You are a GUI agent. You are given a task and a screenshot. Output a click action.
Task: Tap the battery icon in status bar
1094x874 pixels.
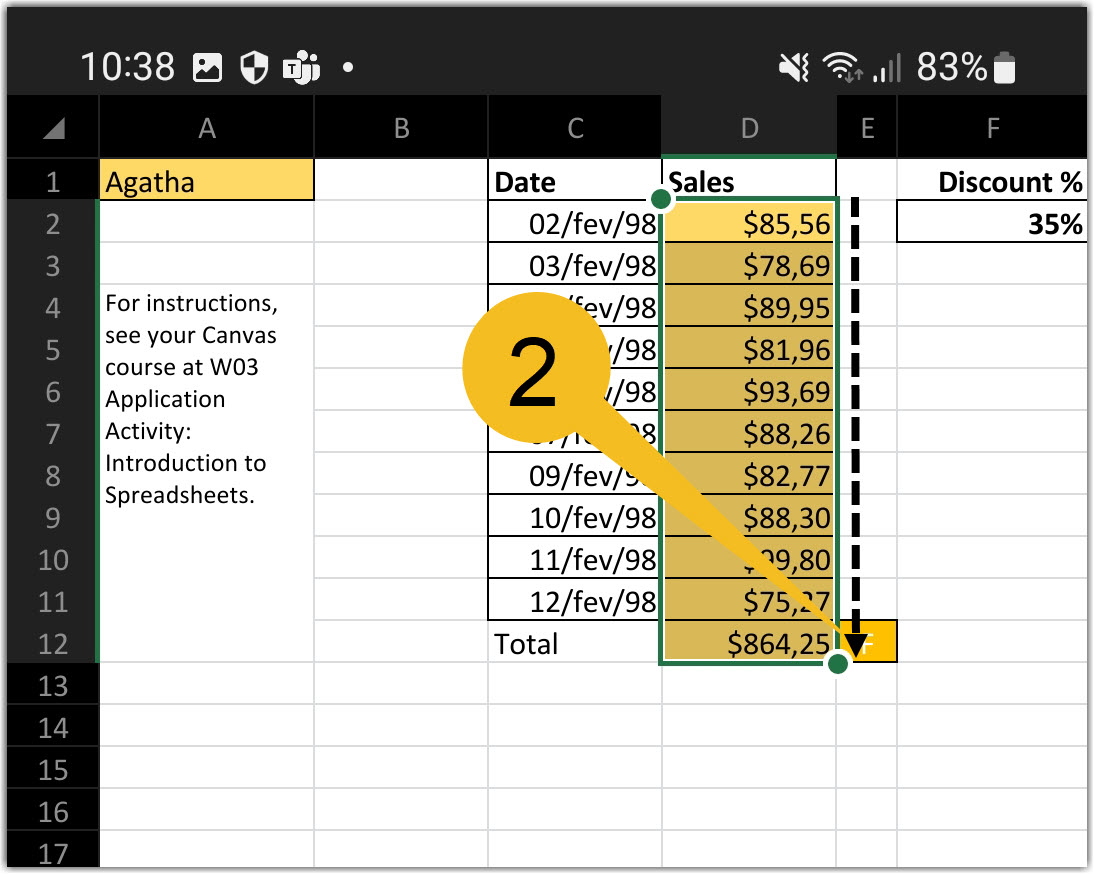tap(1004, 68)
